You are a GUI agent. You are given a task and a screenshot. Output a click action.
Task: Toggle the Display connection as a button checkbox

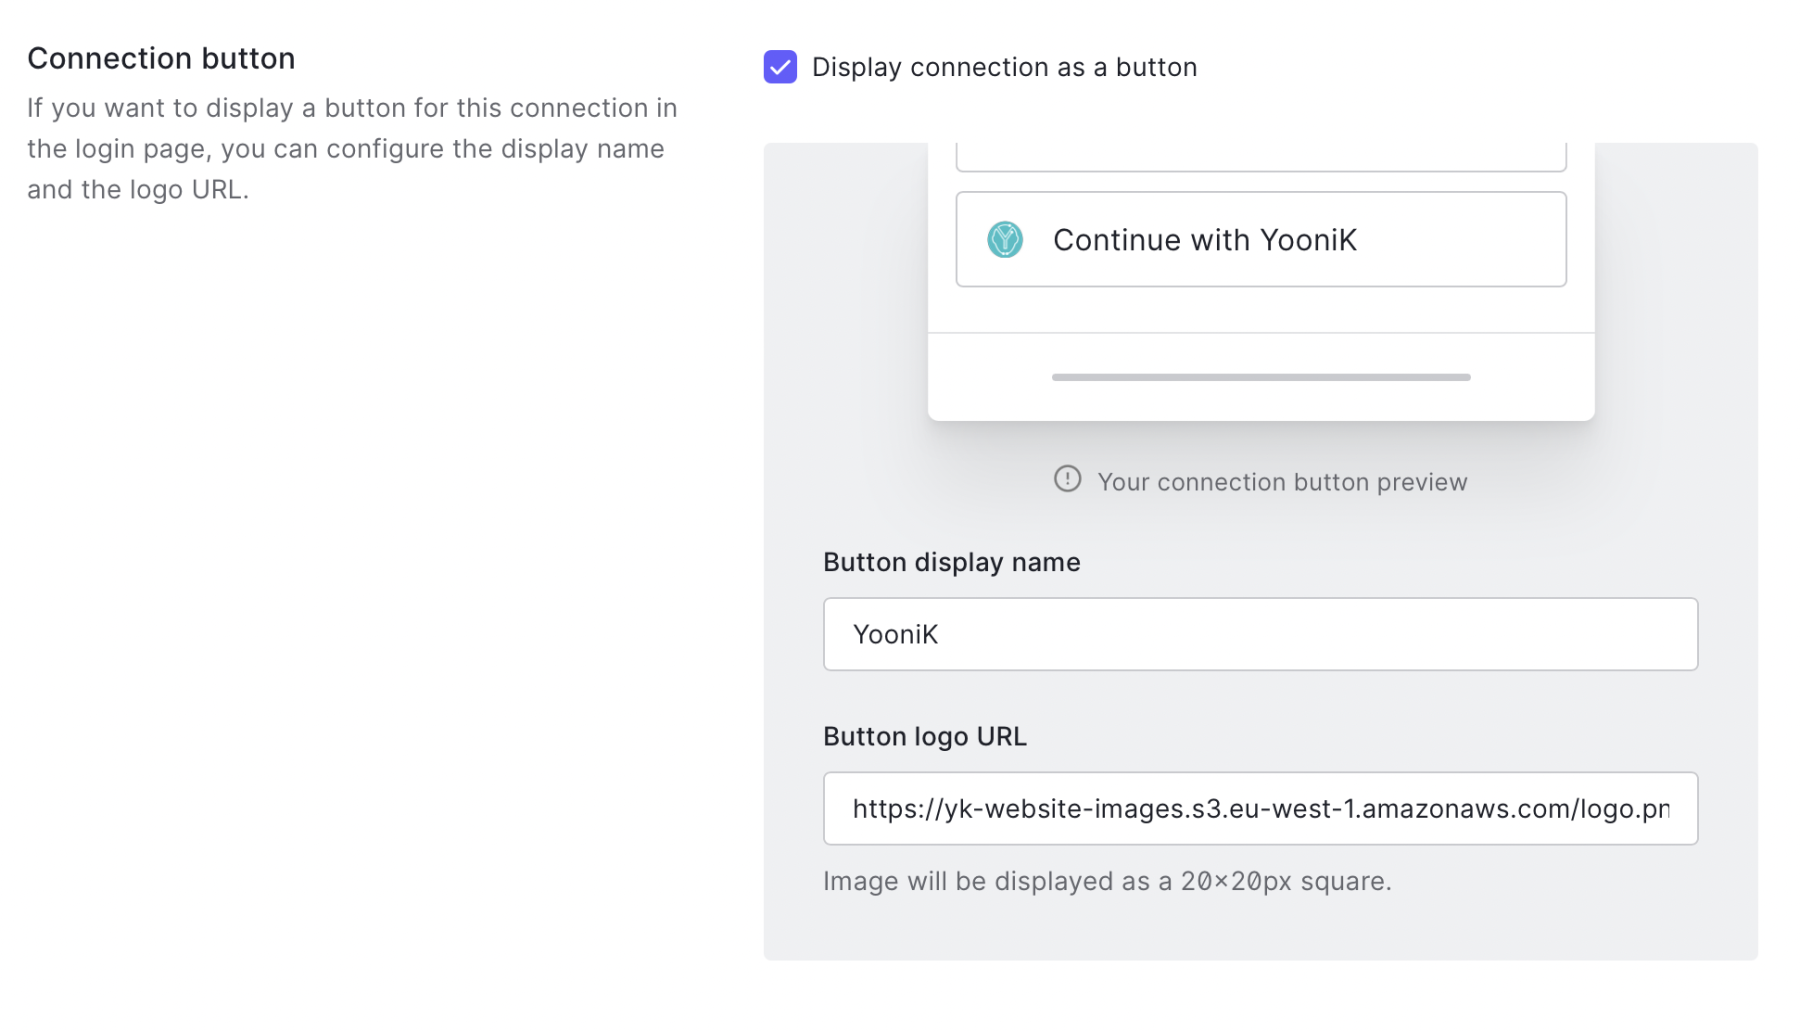[x=779, y=67]
